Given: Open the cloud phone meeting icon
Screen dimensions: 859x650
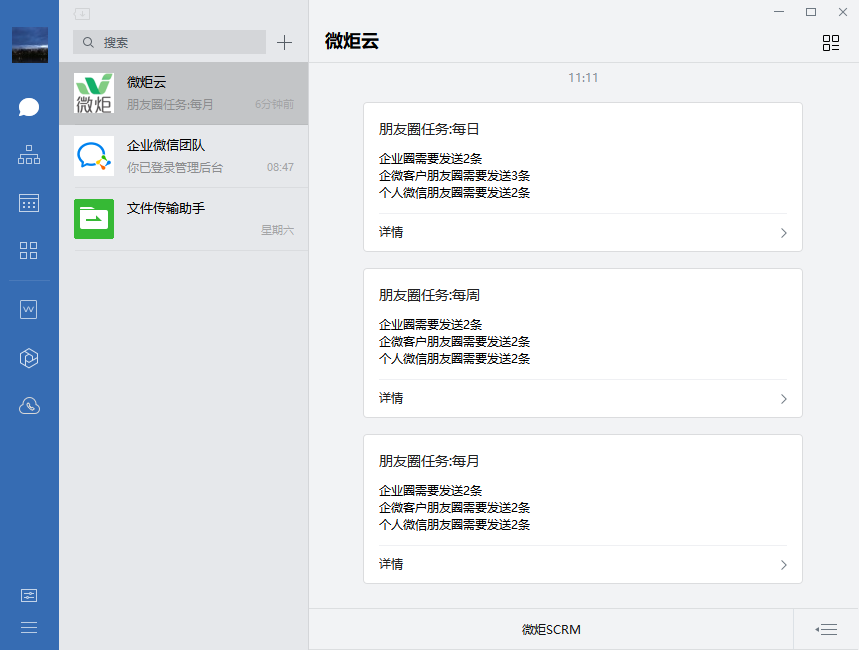Looking at the screenshot, I should click(29, 406).
